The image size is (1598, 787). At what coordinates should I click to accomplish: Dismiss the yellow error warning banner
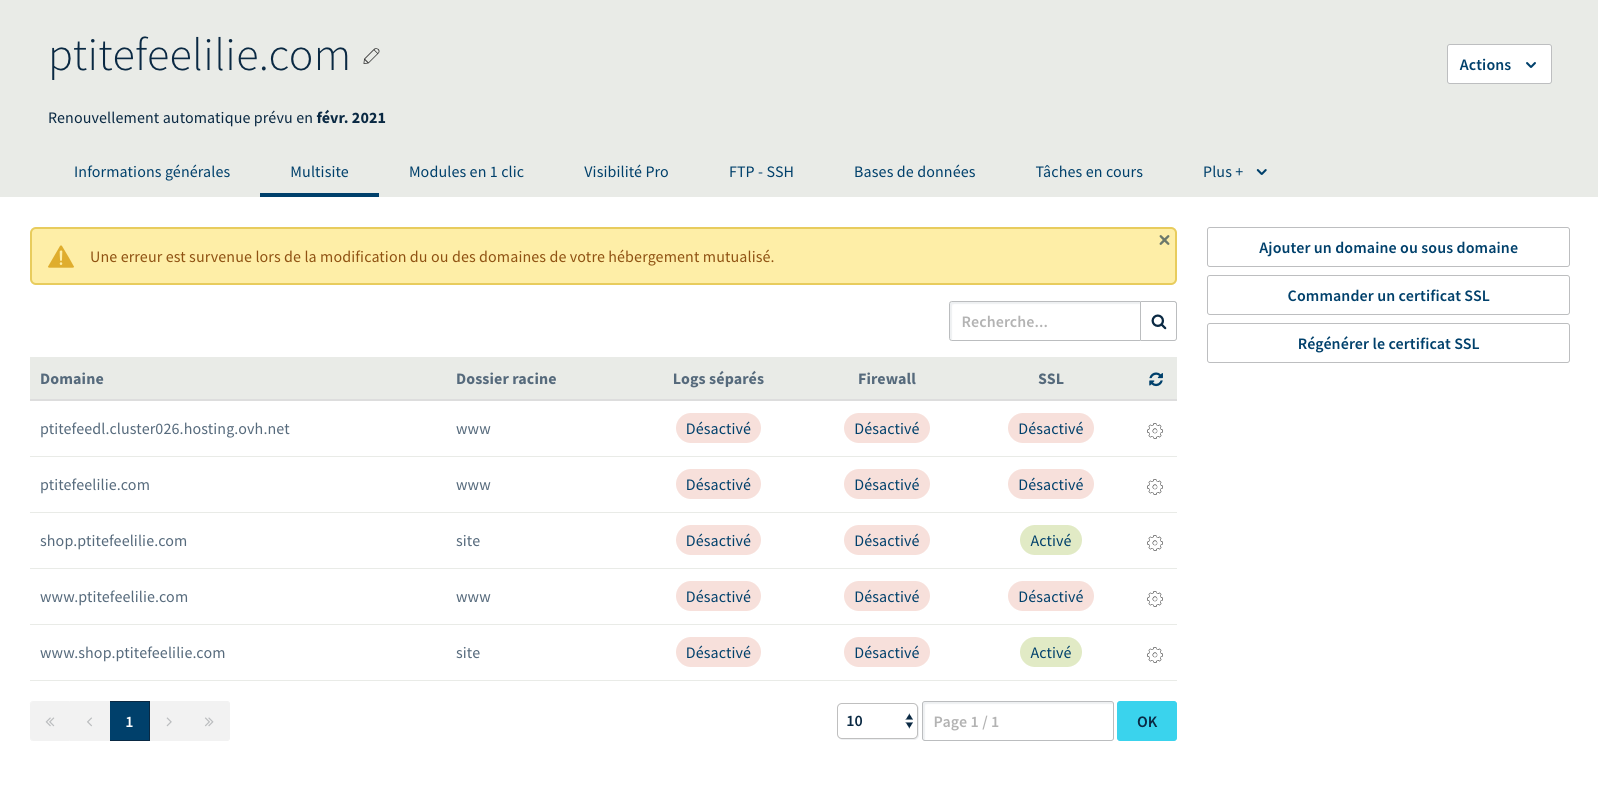pos(1164,240)
